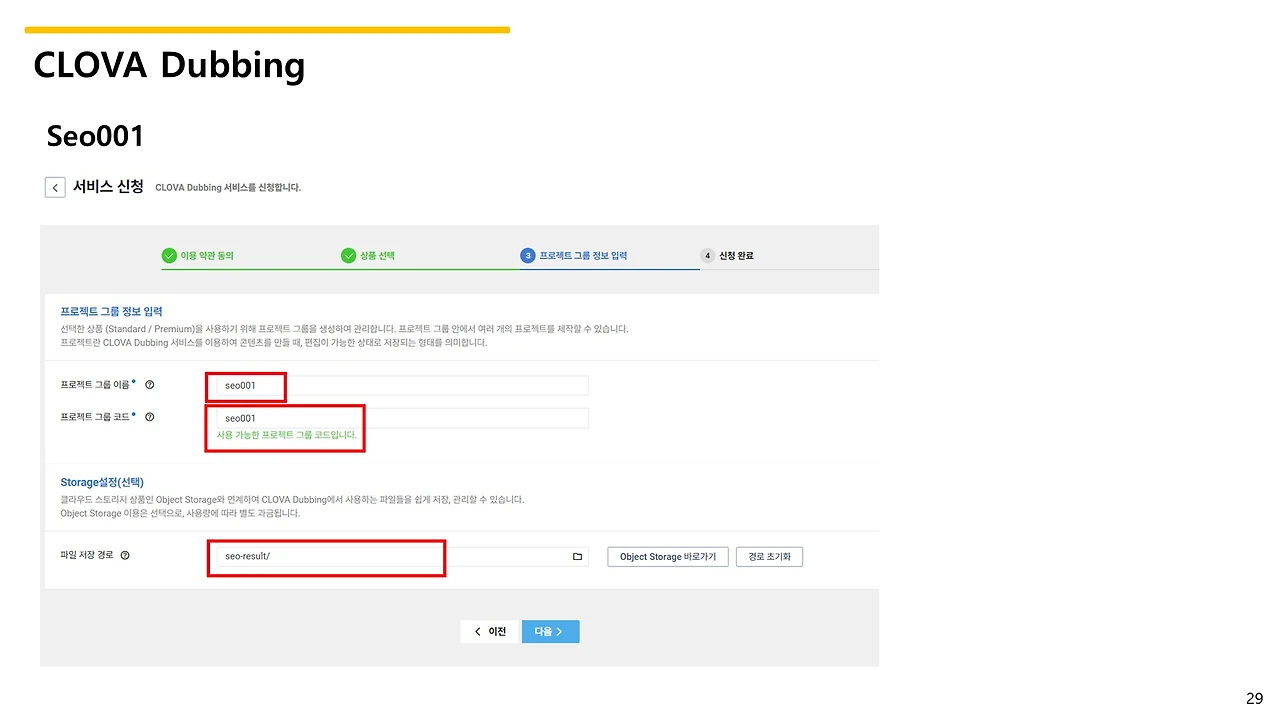Open help icon next to 파일 저장 경로
1280x720 pixels.
click(x=125, y=556)
